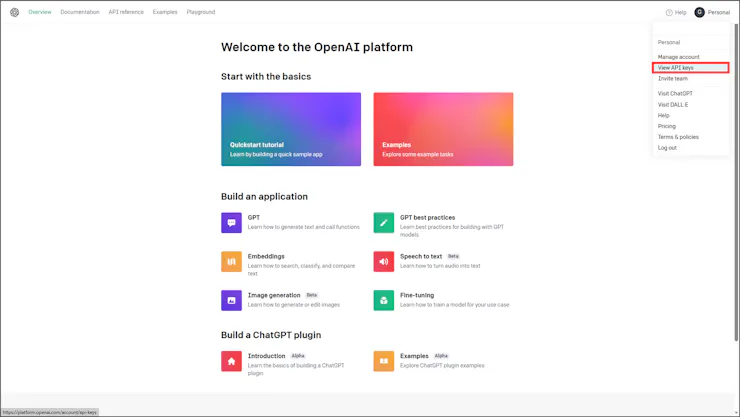Open the GPT best practices pencil icon
The image size is (740, 417).
pyautogui.click(x=384, y=223)
